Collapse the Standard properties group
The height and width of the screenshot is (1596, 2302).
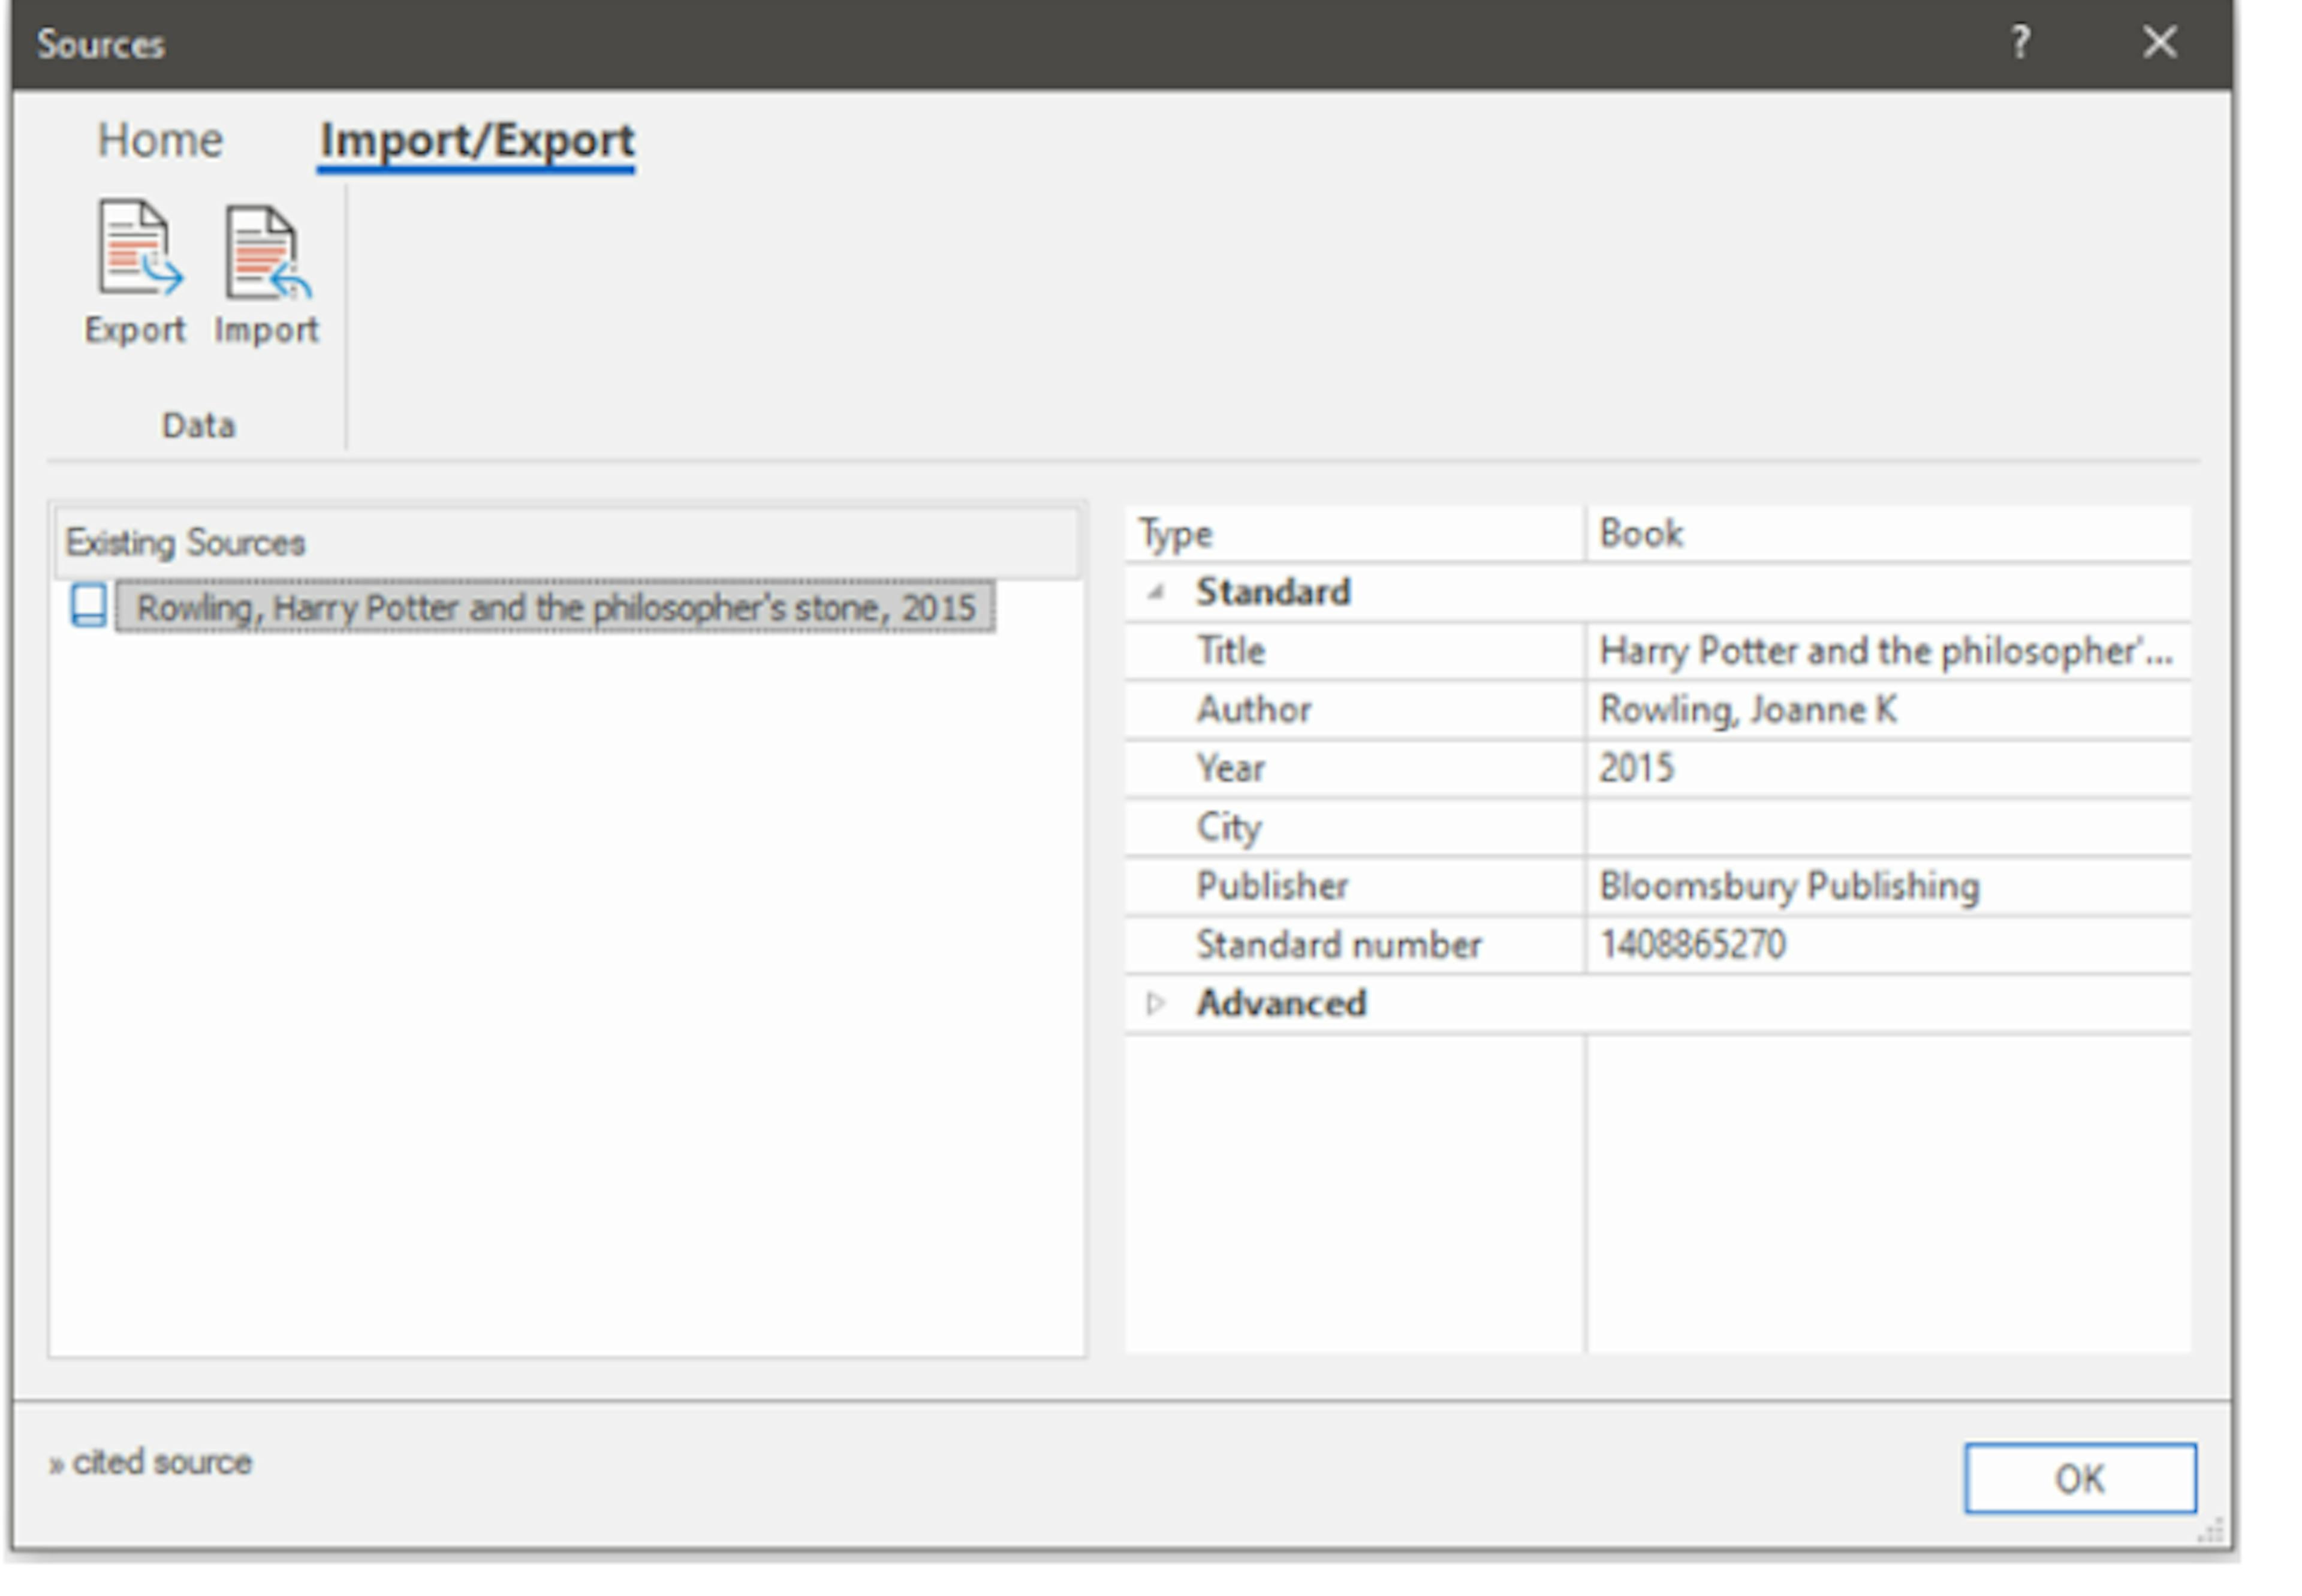pos(1155,592)
